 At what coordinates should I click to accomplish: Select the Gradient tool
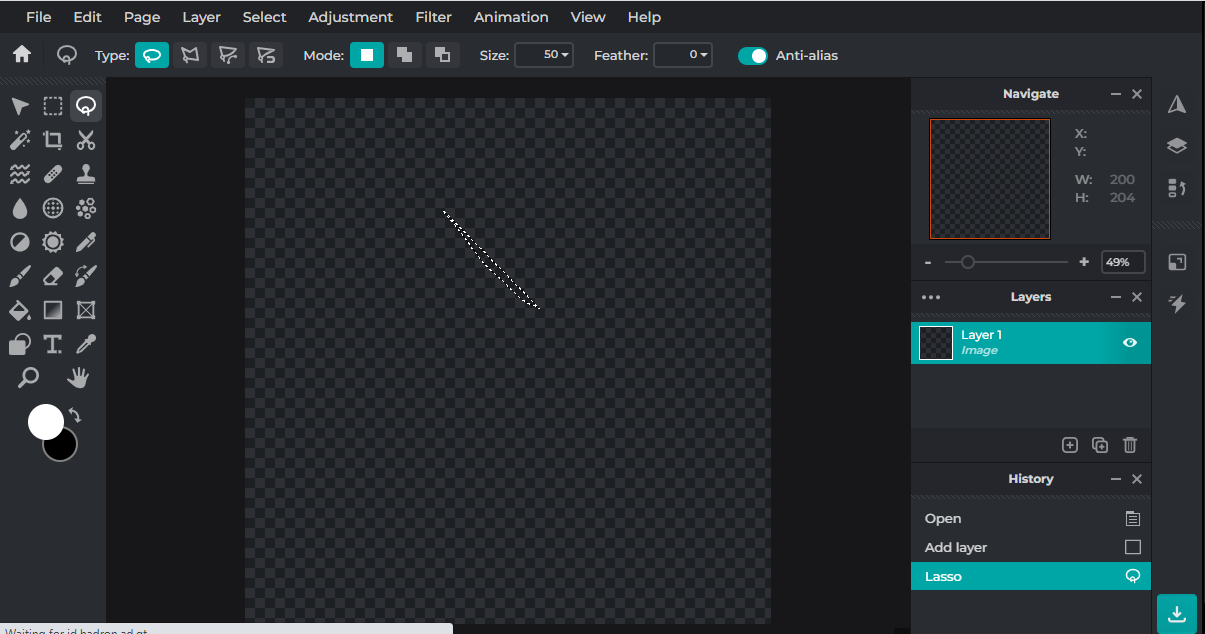click(53, 310)
